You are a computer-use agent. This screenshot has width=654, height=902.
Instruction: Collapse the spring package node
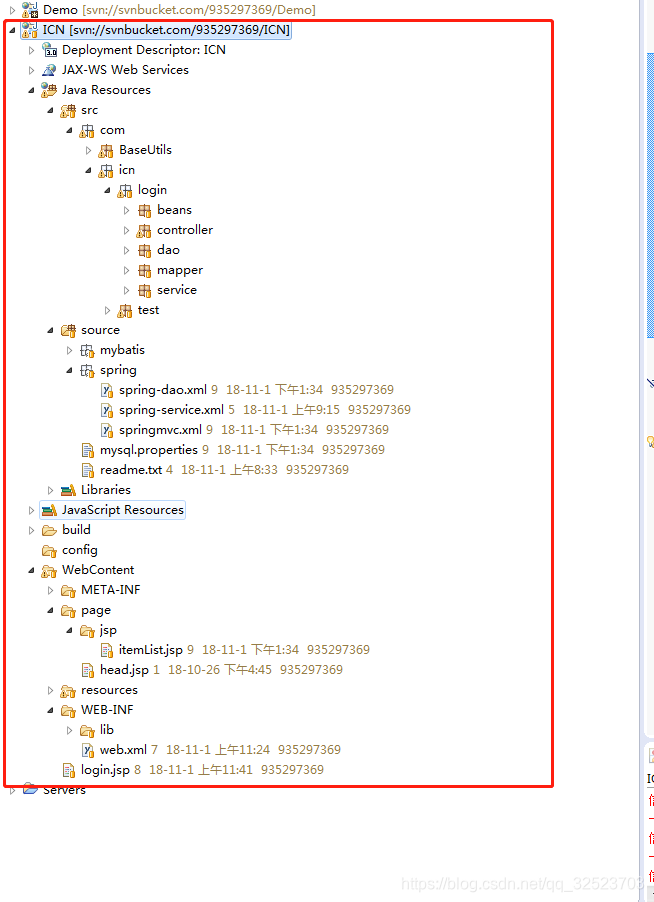[70, 370]
